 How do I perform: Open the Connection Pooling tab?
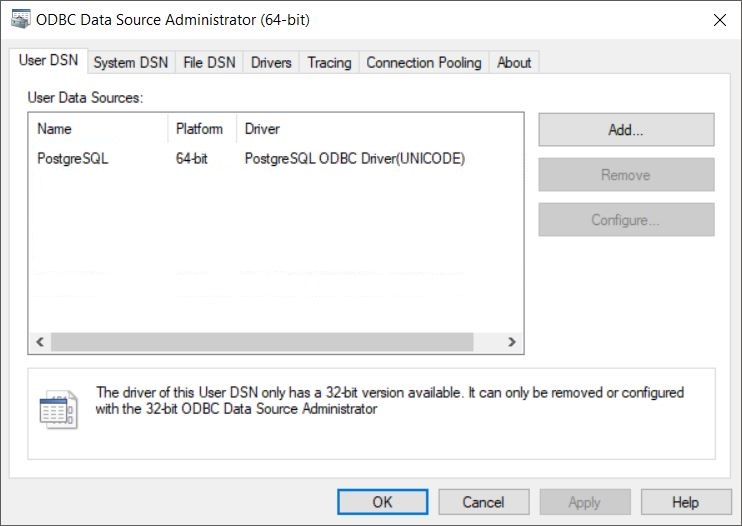coord(423,62)
